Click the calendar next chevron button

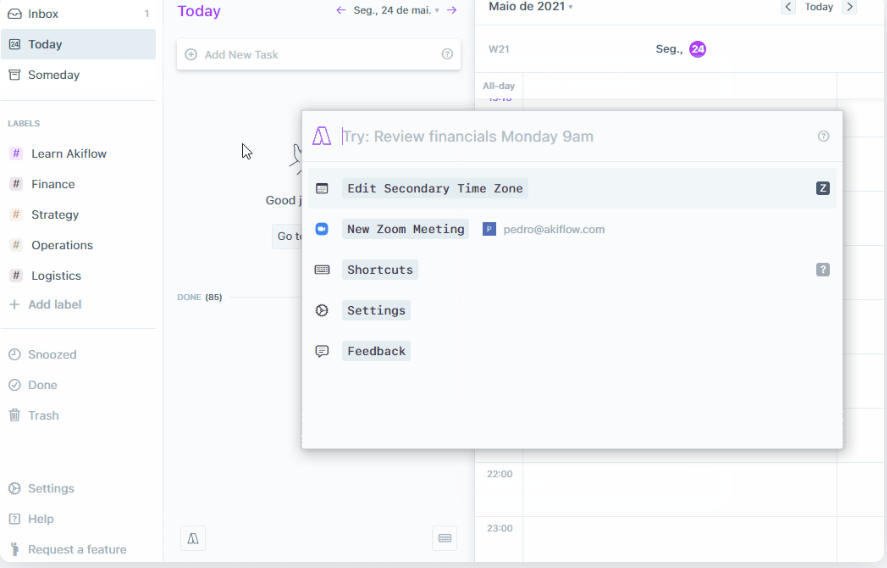click(x=850, y=7)
